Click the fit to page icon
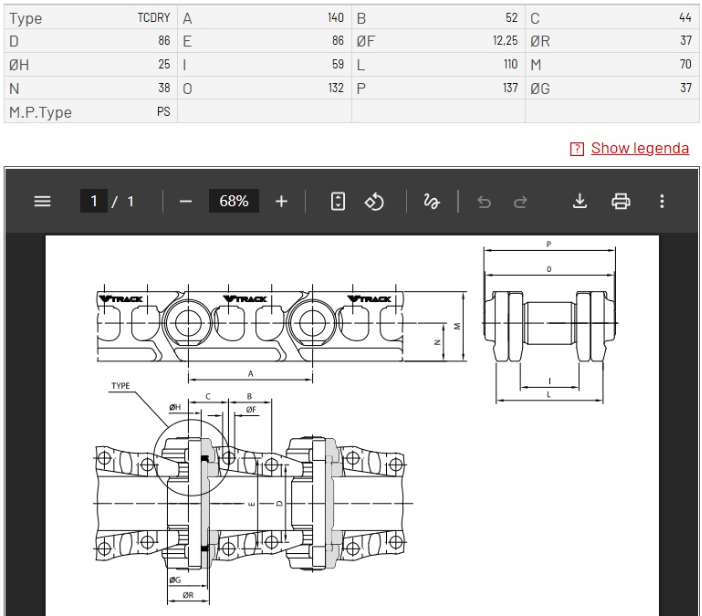Image resolution: width=702 pixels, height=616 pixels. click(337, 201)
